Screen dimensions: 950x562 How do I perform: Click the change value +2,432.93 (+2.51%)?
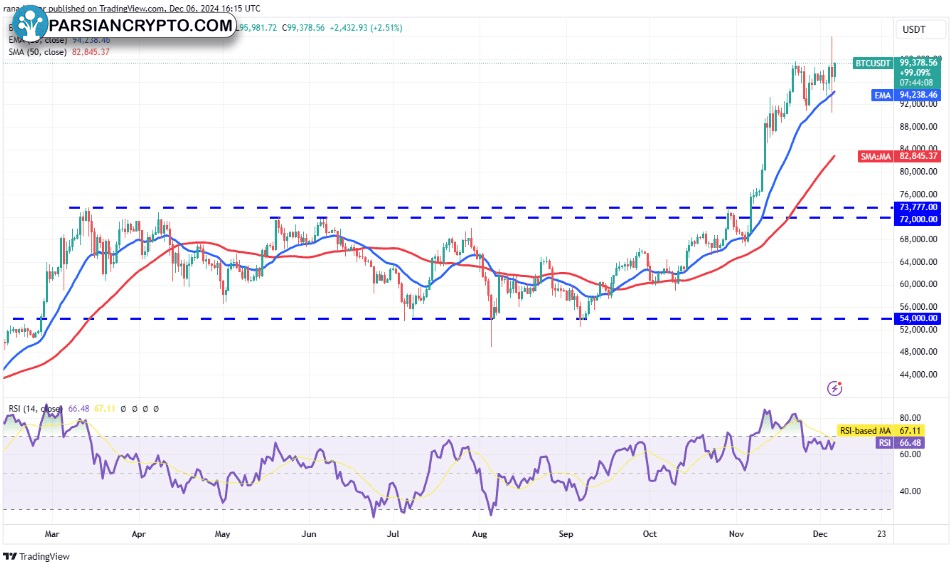click(x=366, y=28)
